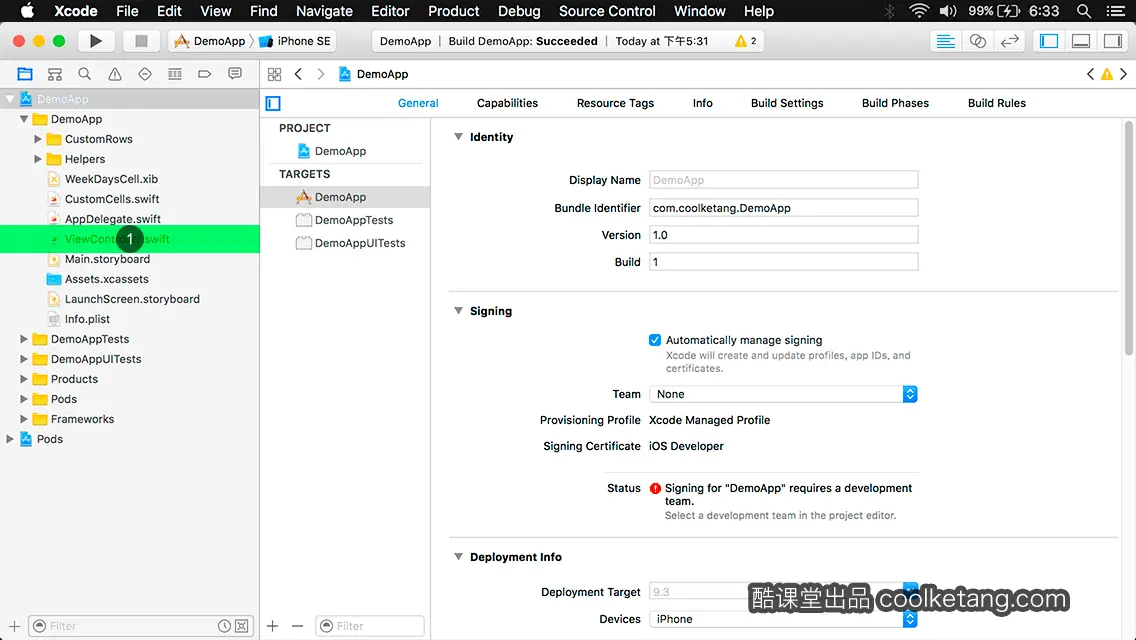This screenshot has width=1136, height=640.
Task: Select the DemoAppTests target
Action: [345, 220]
